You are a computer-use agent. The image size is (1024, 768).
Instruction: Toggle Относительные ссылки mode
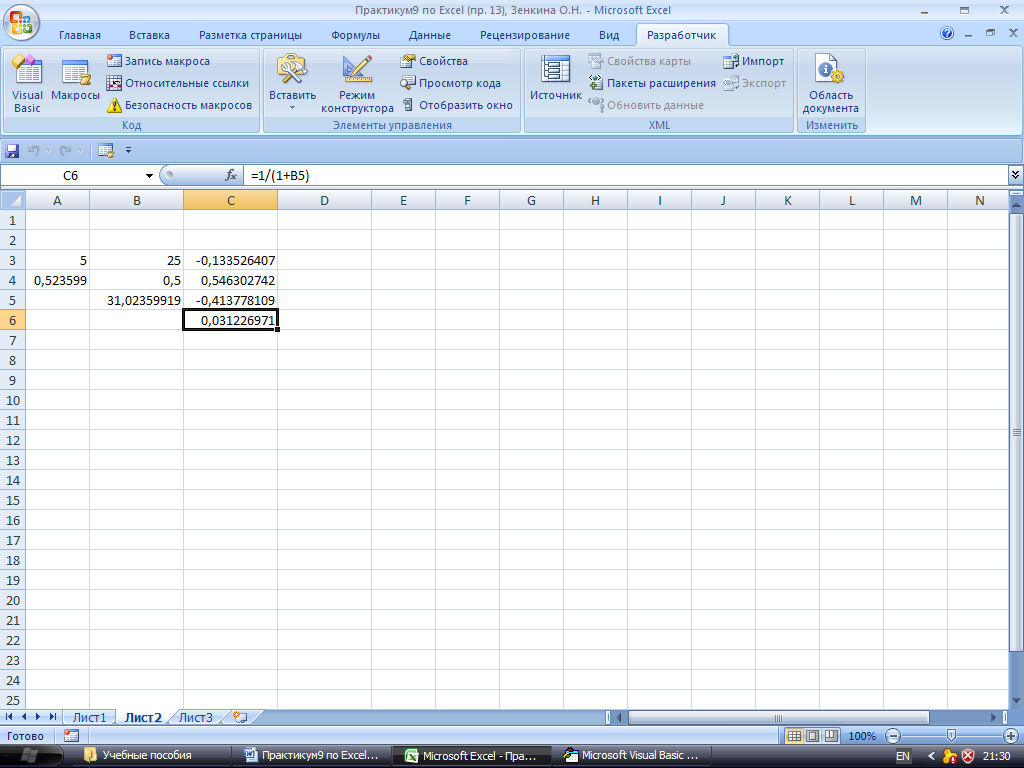click(178, 83)
